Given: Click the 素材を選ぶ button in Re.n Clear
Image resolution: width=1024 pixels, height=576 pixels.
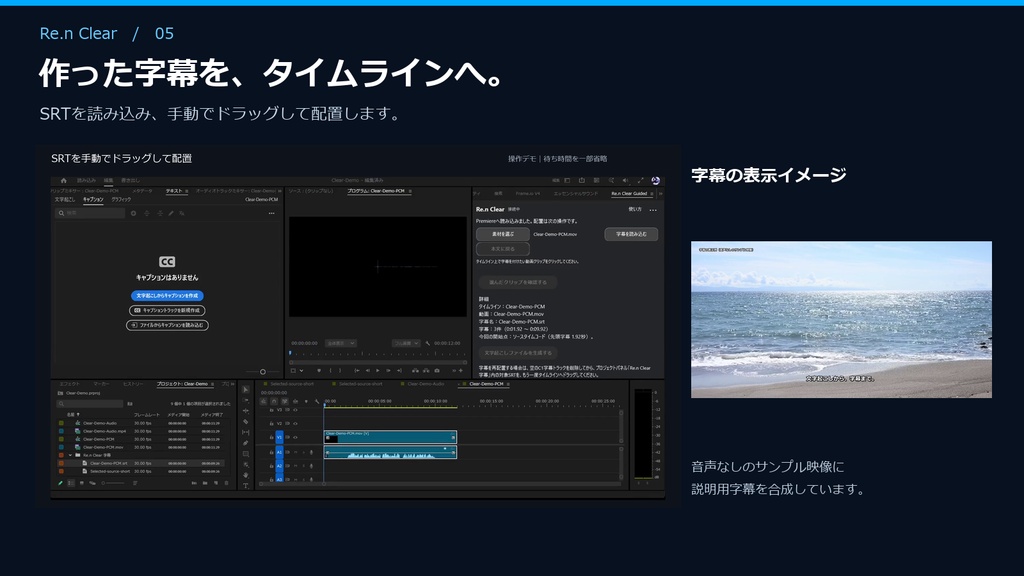Looking at the screenshot, I should (503, 234).
